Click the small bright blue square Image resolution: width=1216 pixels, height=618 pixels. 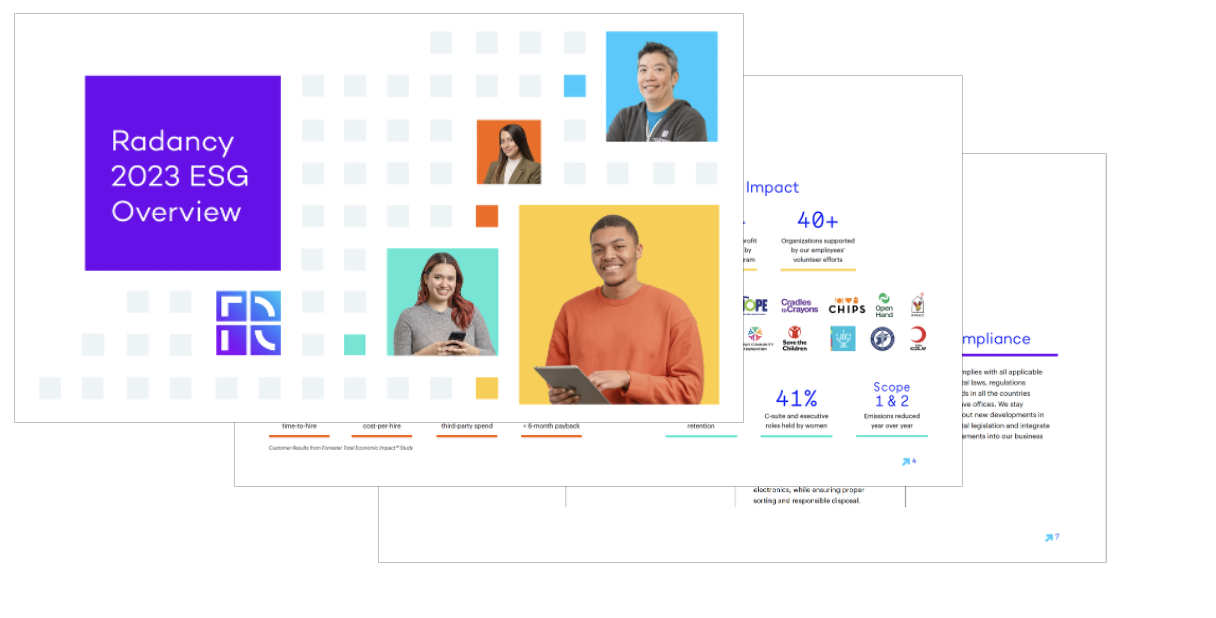pos(574,86)
